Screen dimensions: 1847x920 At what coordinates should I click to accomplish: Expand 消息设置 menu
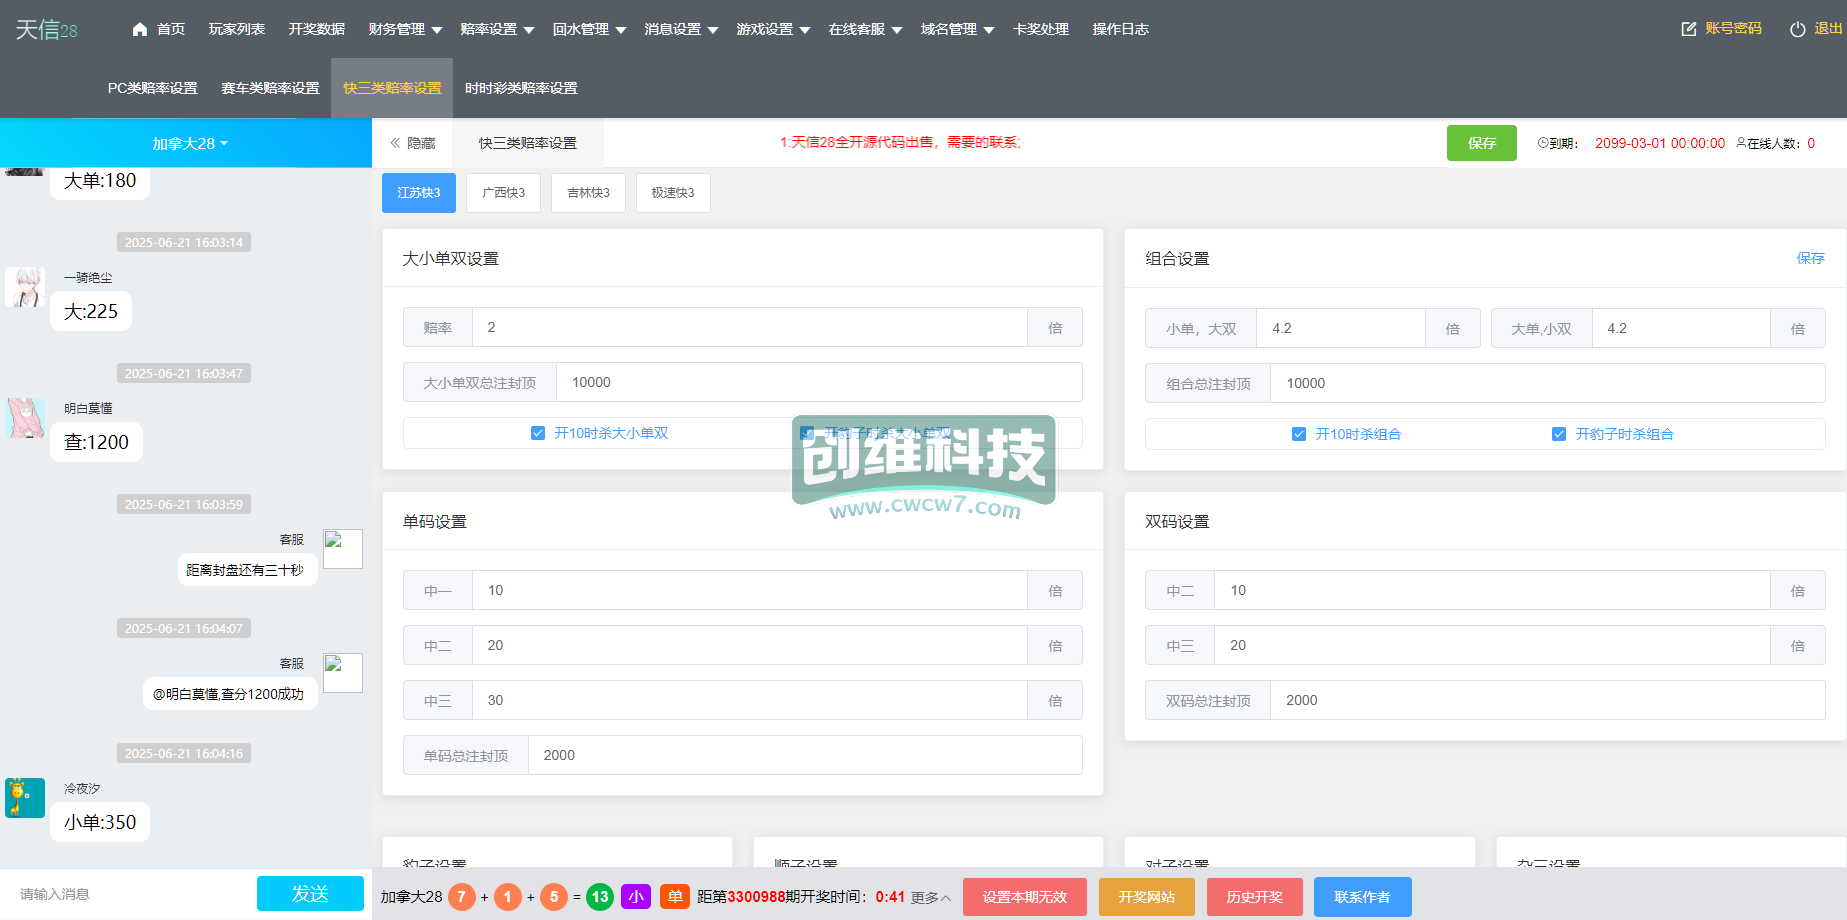(681, 29)
